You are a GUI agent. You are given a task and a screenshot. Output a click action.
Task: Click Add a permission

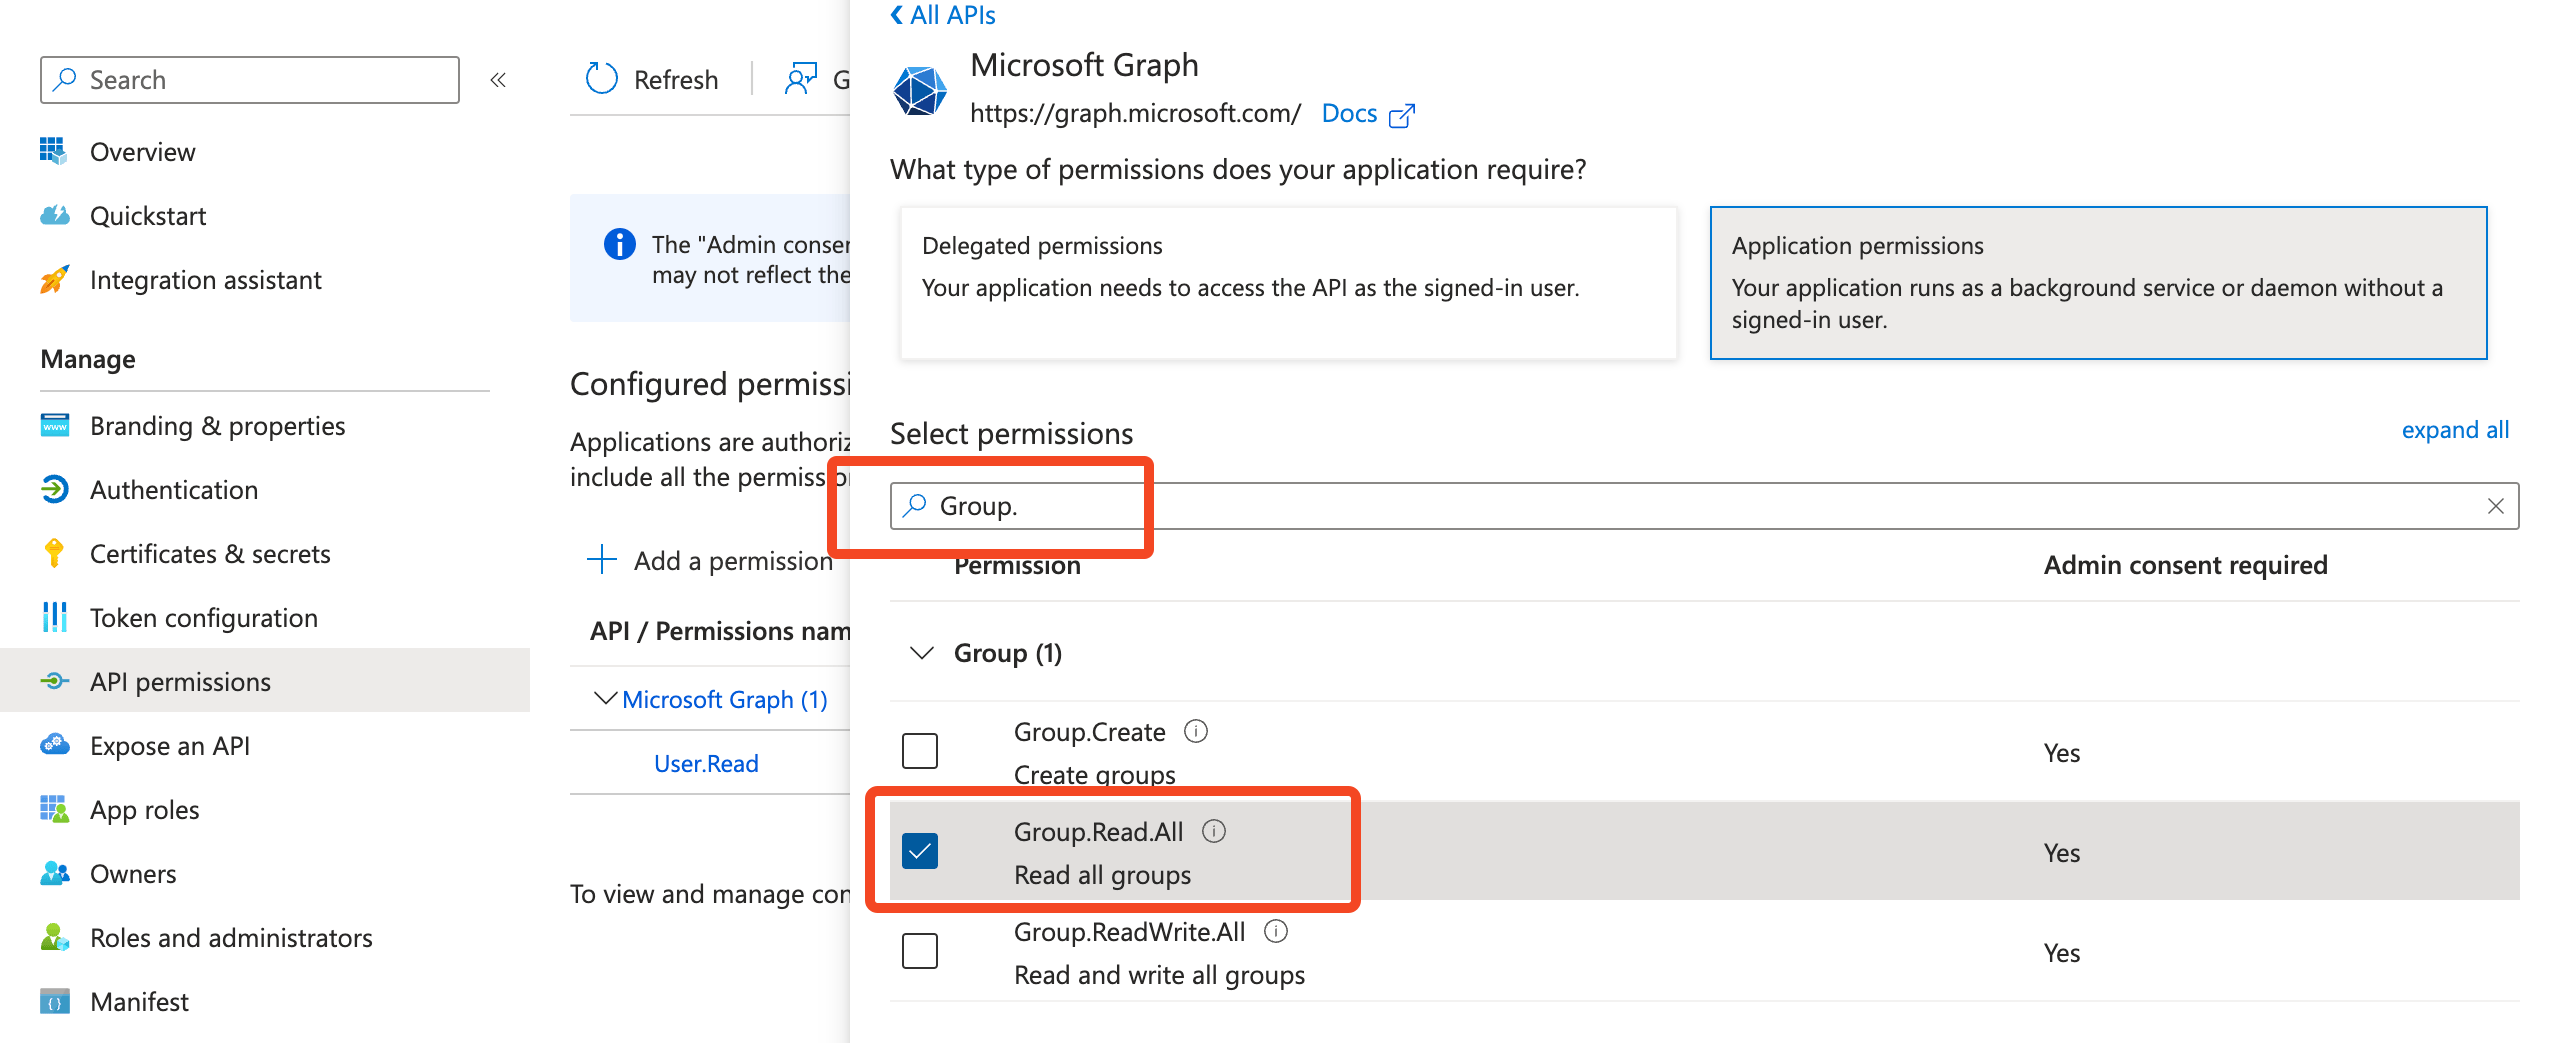710,560
